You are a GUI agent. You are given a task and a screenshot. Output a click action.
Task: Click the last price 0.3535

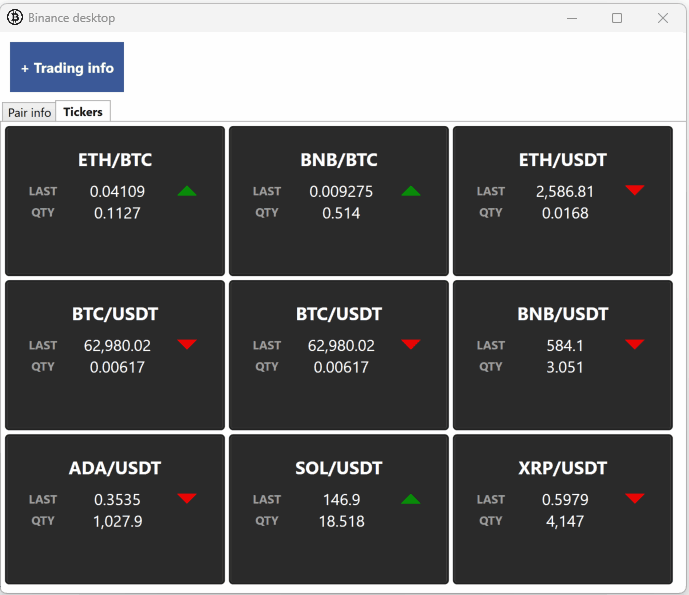117,500
